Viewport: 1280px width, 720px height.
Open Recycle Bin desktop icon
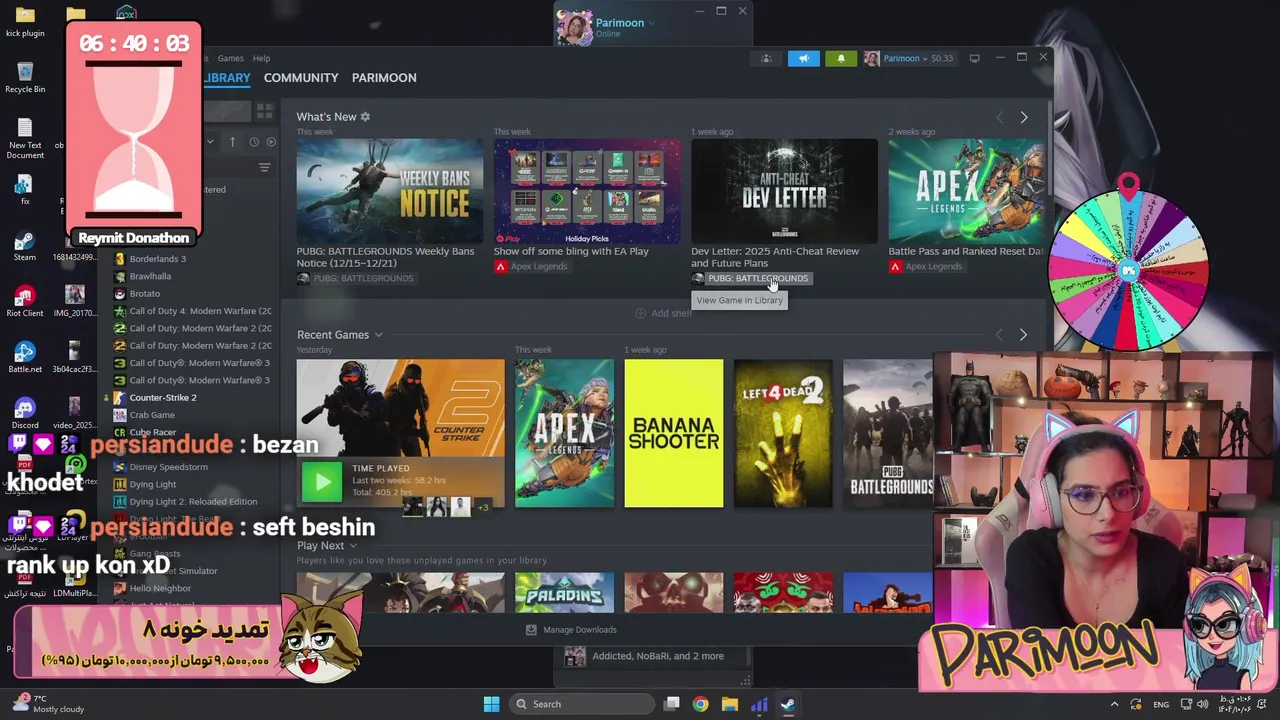[25, 78]
